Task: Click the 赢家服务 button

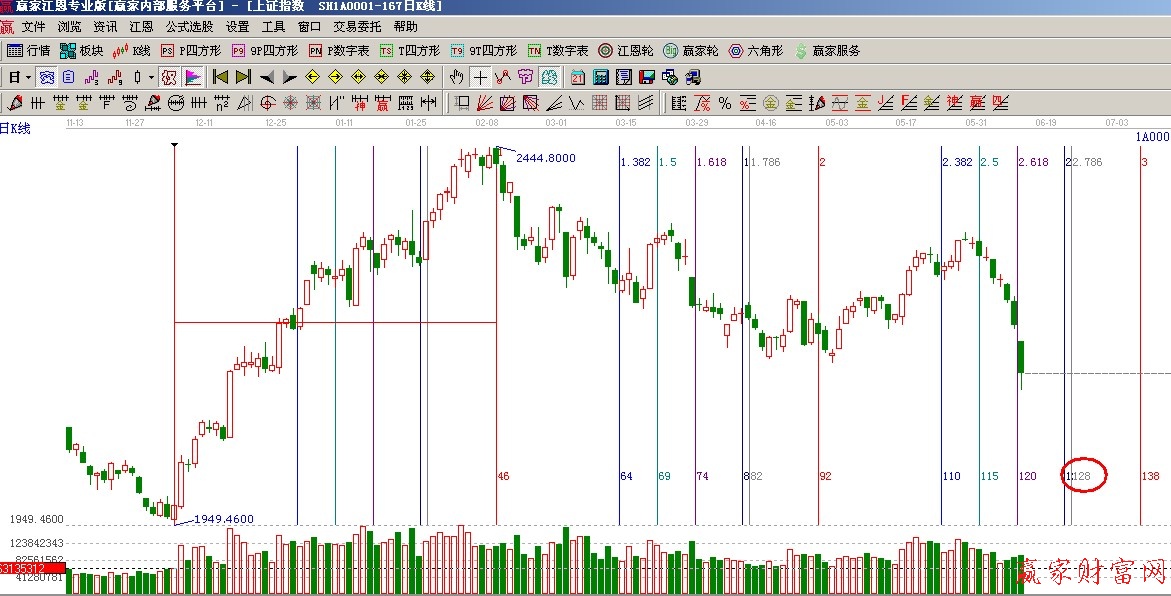Action: point(826,50)
